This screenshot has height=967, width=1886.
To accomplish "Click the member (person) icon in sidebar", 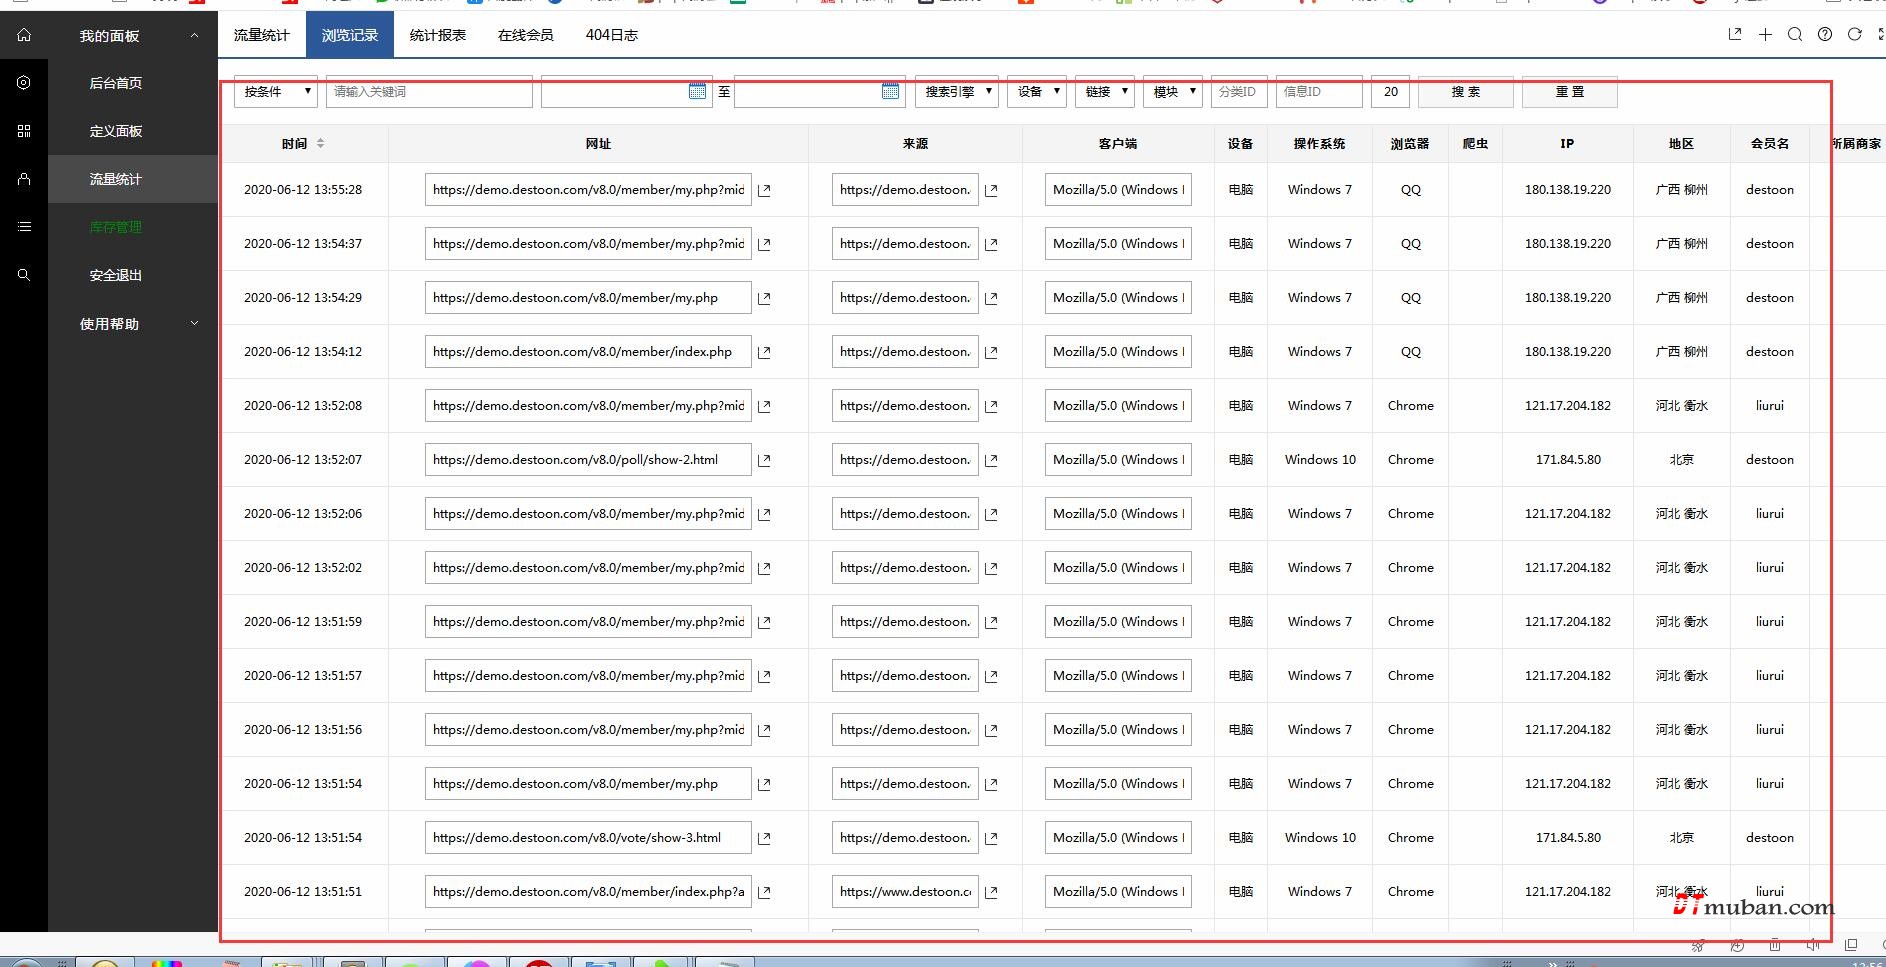I will [x=24, y=179].
